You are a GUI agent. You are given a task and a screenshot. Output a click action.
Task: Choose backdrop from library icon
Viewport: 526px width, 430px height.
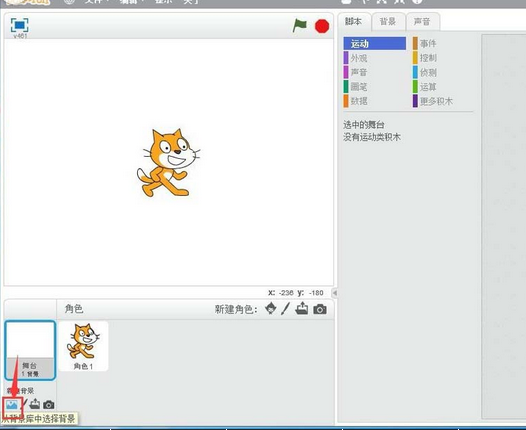(x=12, y=405)
